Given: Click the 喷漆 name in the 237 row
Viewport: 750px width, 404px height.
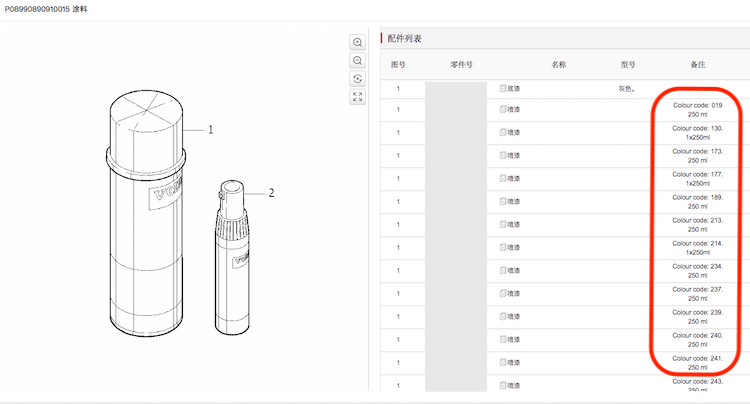Looking at the screenshot, I should [x=514, y=293].
